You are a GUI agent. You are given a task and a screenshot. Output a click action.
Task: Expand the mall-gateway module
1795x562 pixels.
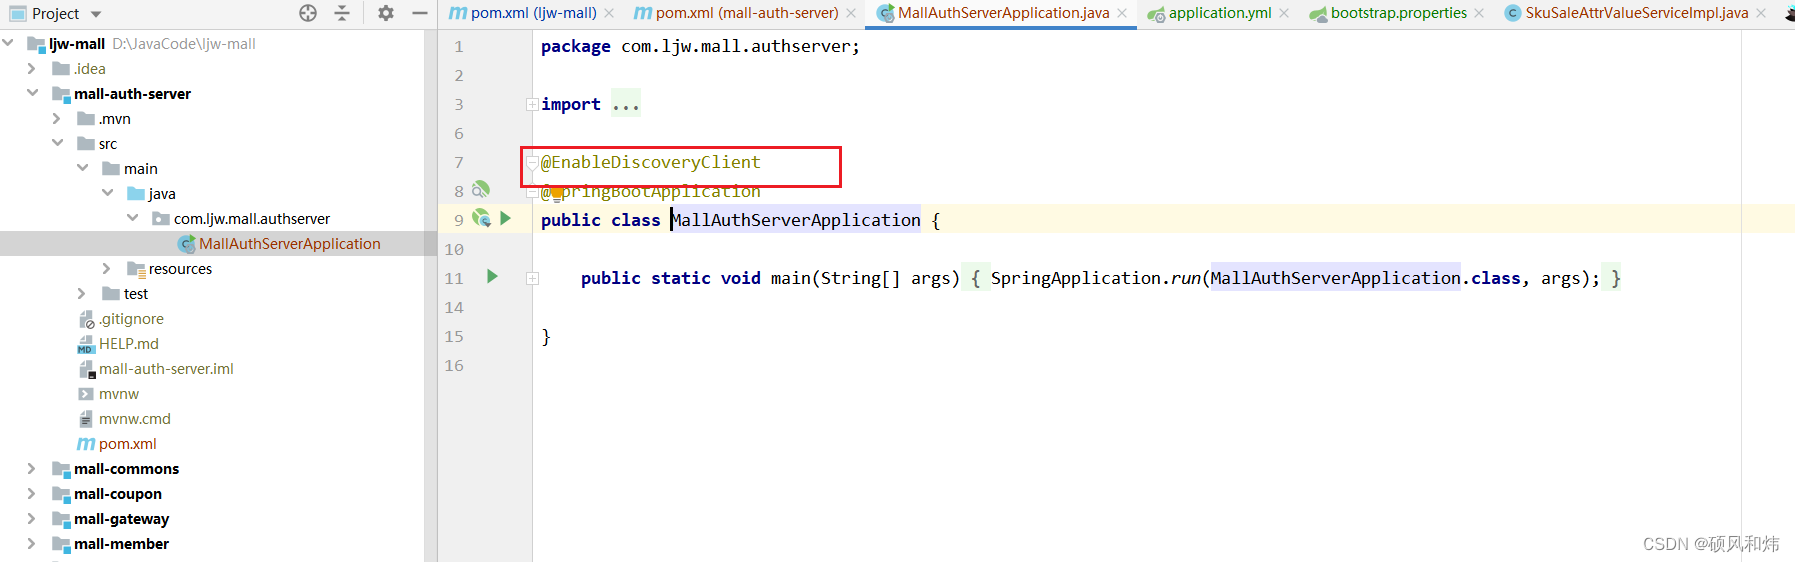tap(32, 518)
